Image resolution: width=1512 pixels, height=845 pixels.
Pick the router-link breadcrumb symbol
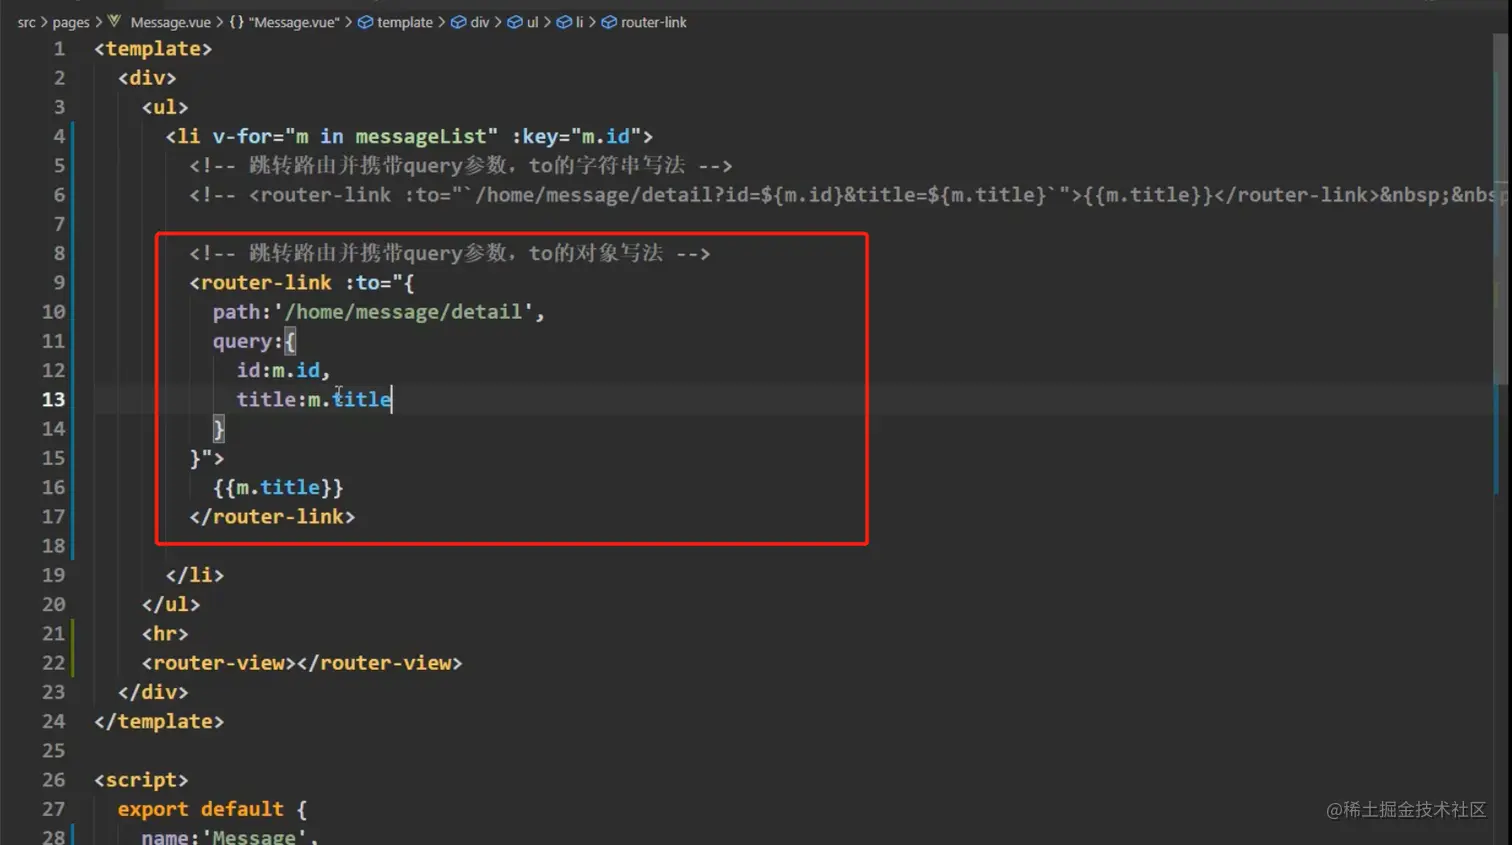point(644,22)
